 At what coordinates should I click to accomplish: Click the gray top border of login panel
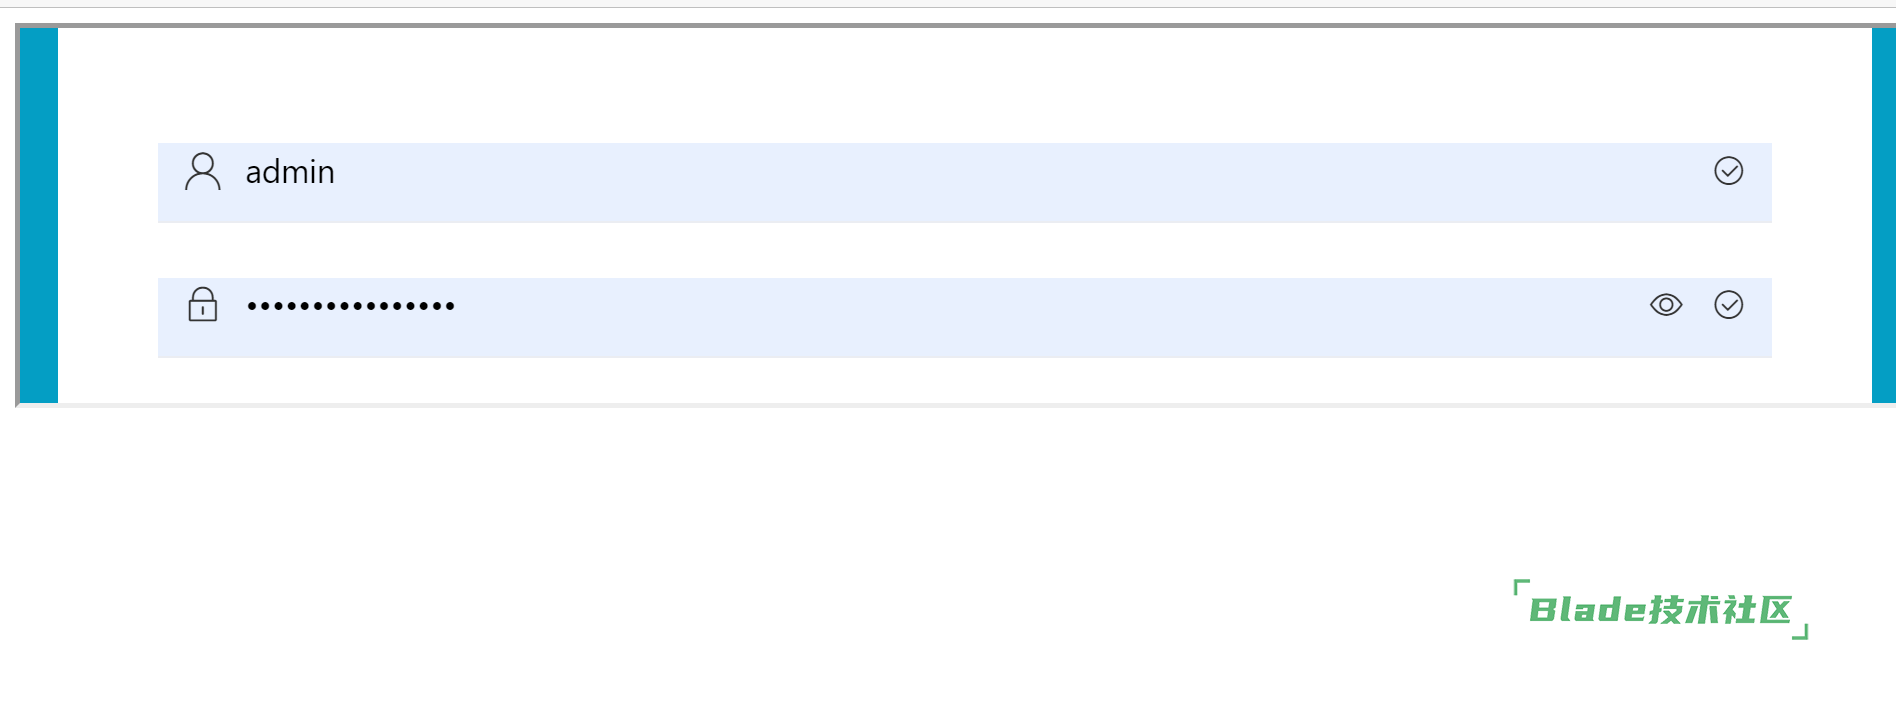click(960, 25)
